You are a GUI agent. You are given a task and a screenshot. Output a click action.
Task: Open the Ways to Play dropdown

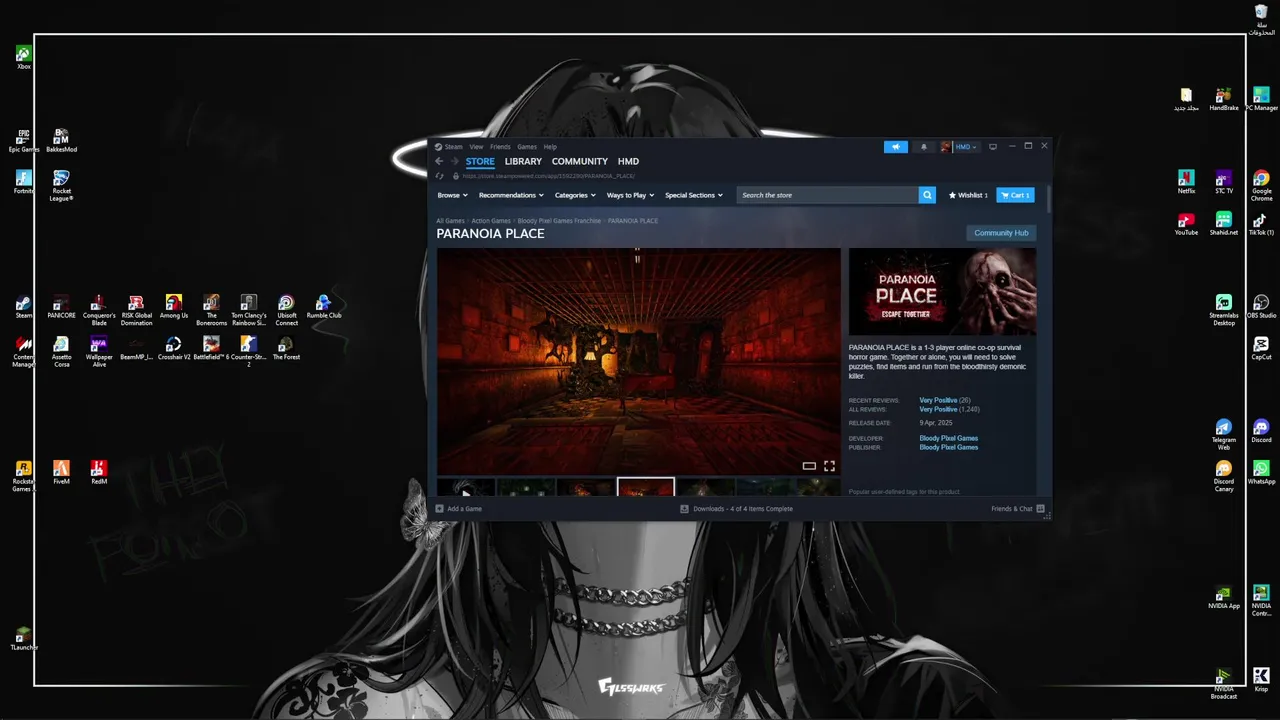tap(630, 195)
